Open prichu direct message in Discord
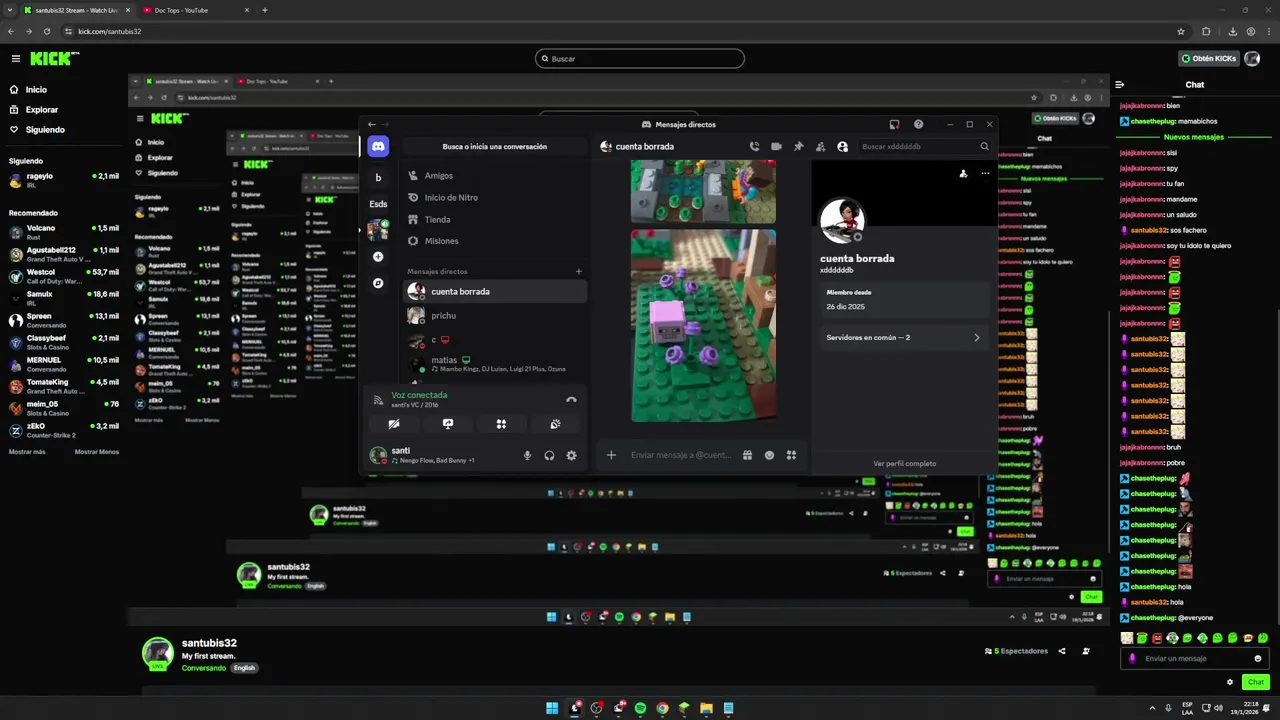This screenshot has height=720, width=1280. coord(494,316)
